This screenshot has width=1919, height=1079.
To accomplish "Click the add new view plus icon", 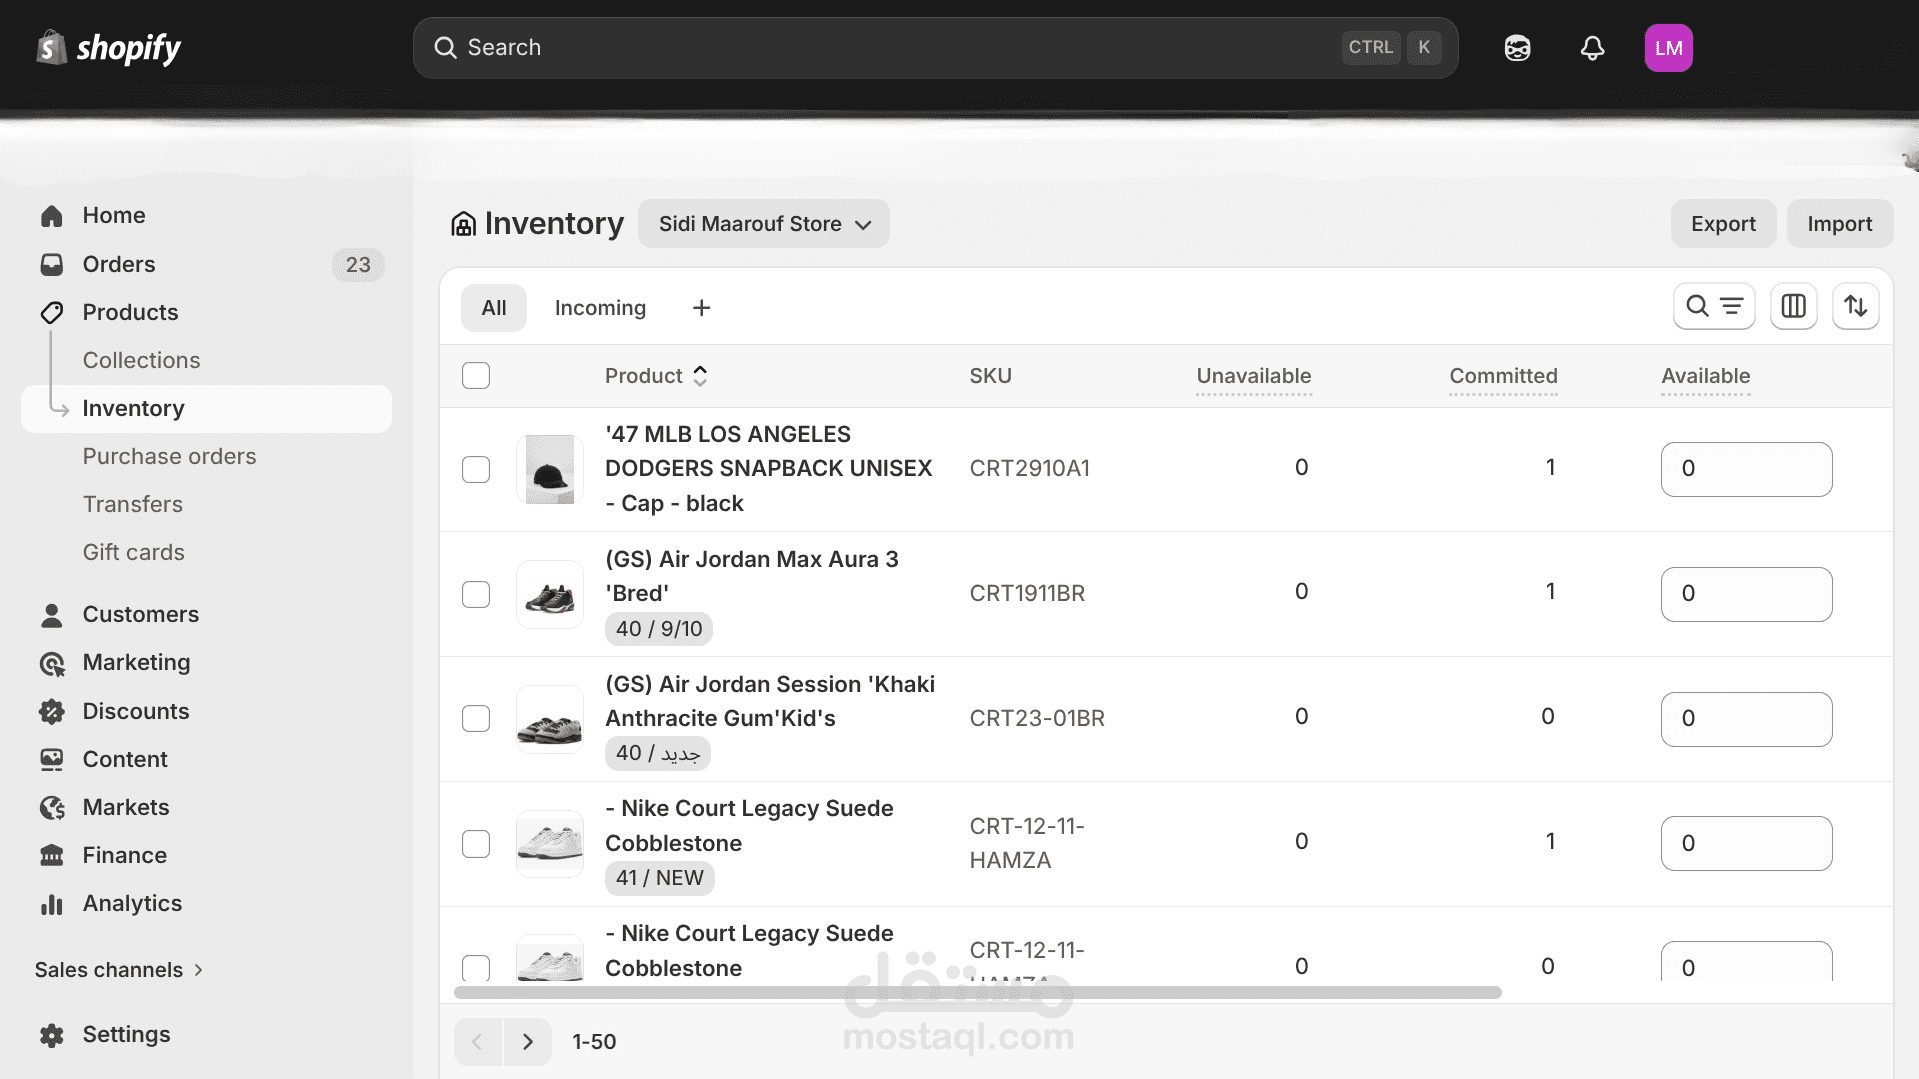I will (701, 308).
